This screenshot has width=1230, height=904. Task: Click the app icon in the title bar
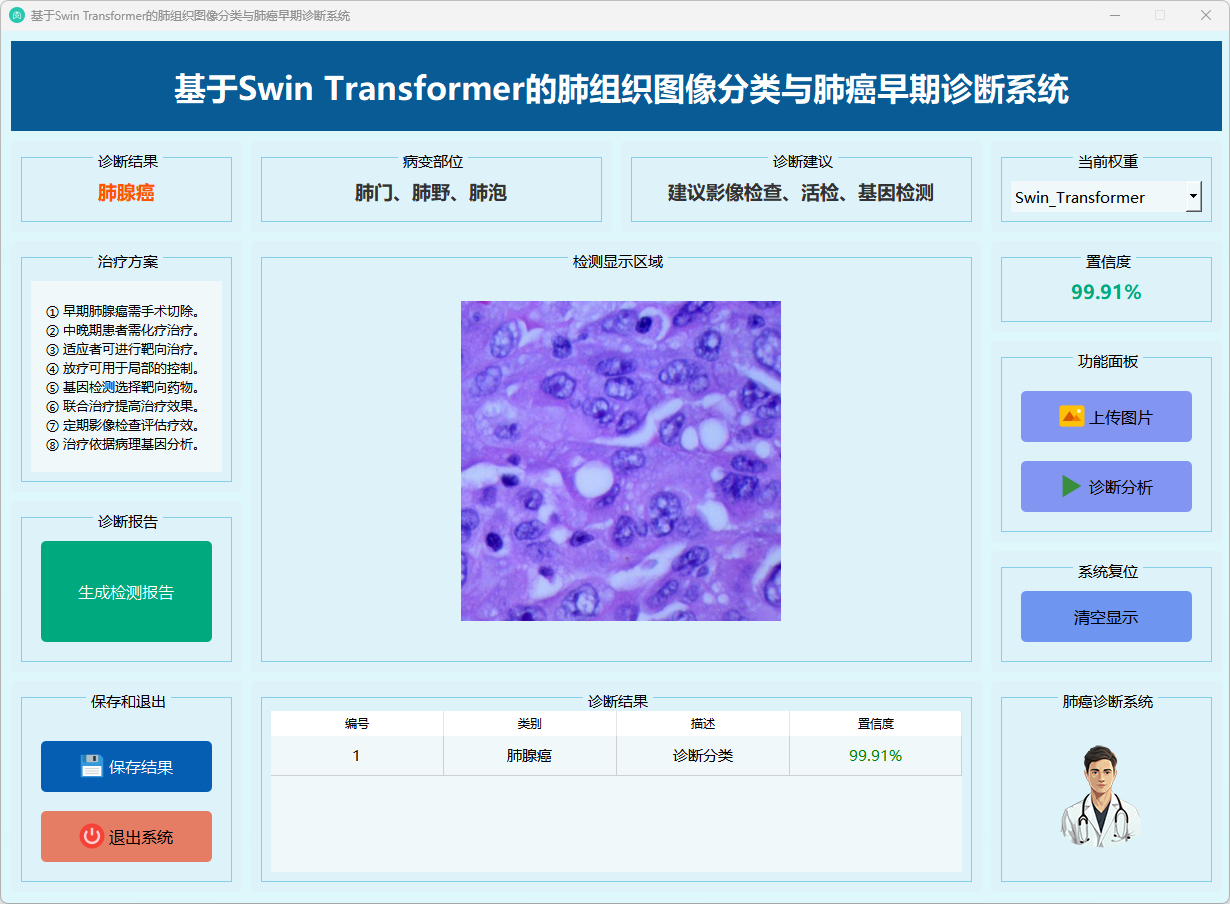tap(17, 16)
